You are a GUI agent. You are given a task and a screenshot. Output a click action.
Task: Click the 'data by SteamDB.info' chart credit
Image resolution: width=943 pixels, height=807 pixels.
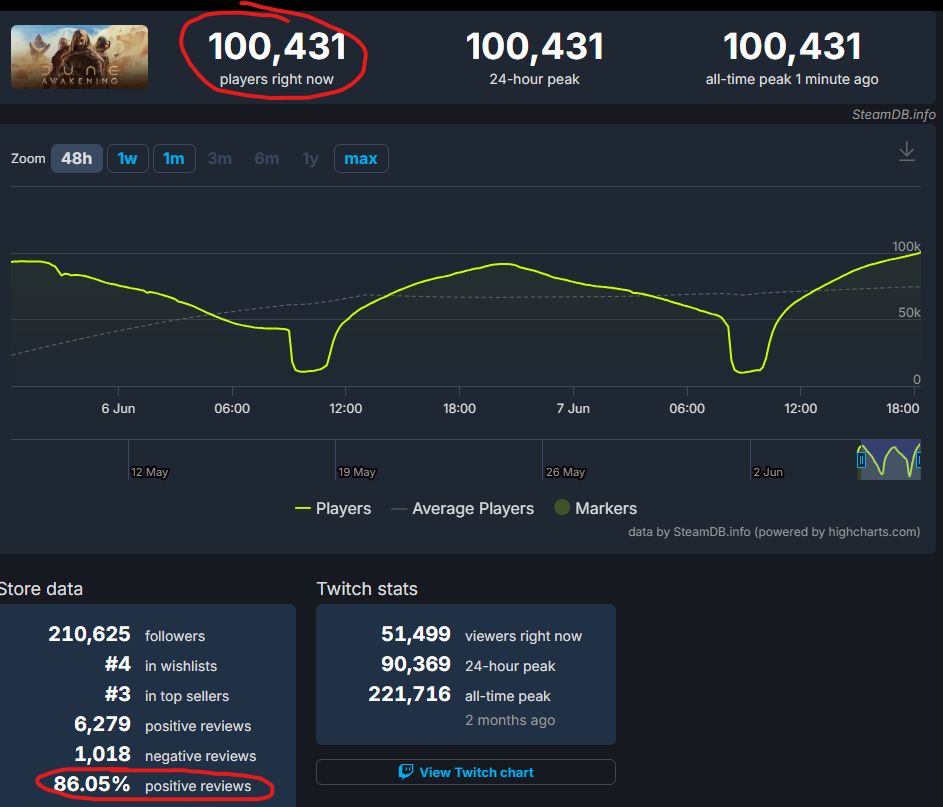(x=774, y=532)
